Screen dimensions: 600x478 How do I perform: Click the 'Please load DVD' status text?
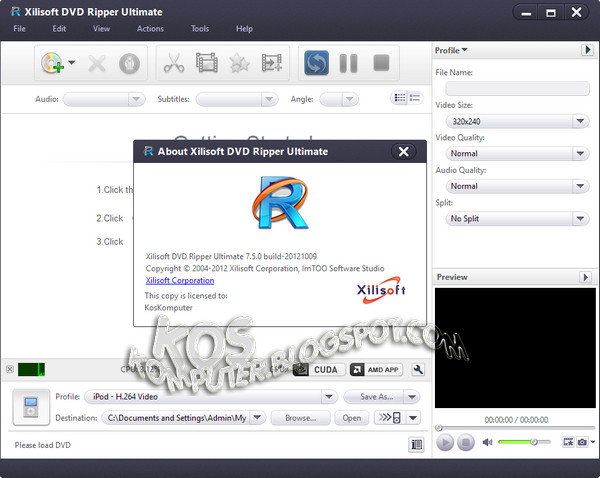[42, 445]
